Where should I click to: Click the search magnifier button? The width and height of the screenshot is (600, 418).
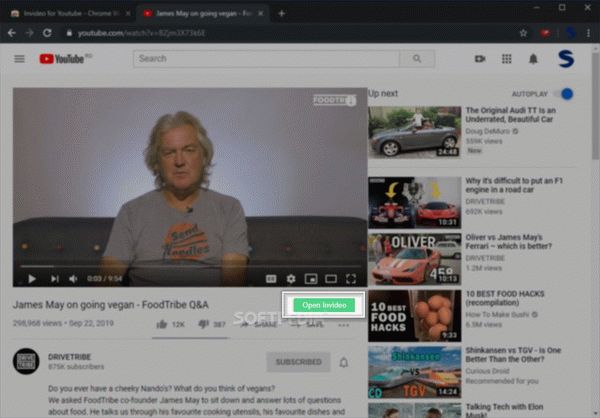417,59
